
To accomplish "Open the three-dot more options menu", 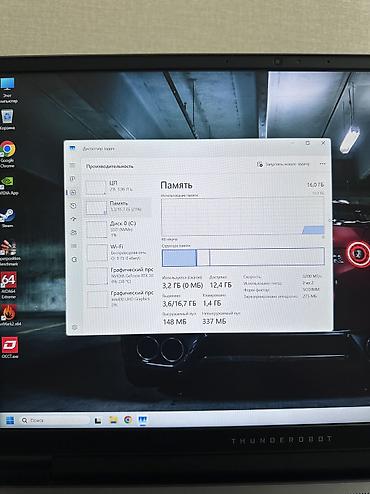I will click(x=322, y=164).
